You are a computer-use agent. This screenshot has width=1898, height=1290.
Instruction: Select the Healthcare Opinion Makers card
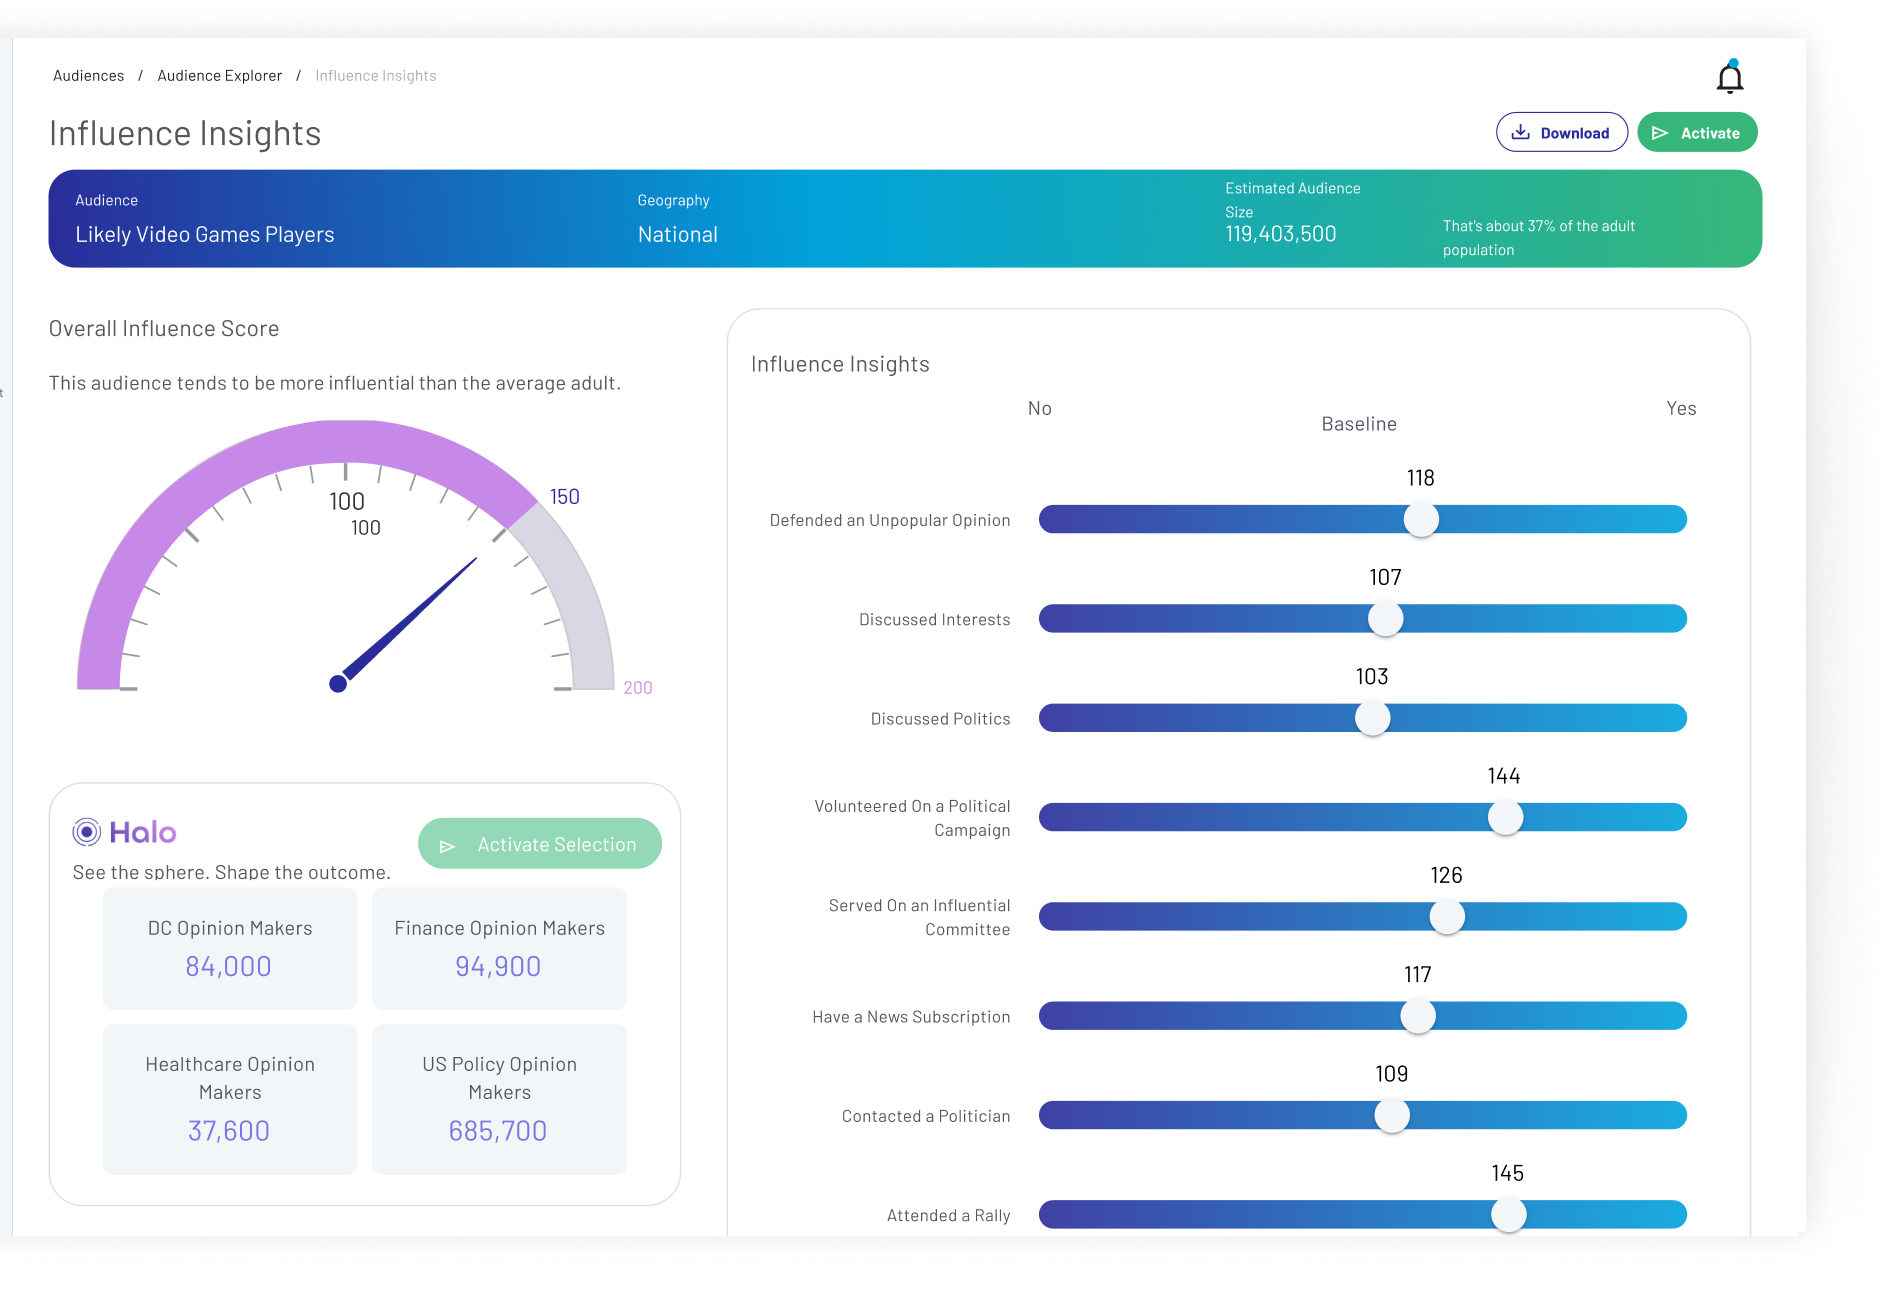230,1099
